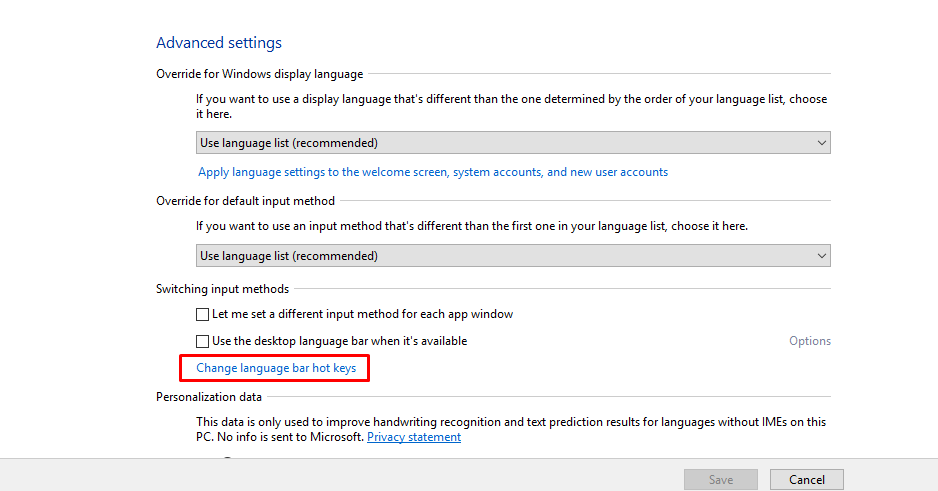This screenshot has width=938, height=491.
Task: Click the "Let me set a different input method" label
Action: pyautogui.click(x=363, y=314)
